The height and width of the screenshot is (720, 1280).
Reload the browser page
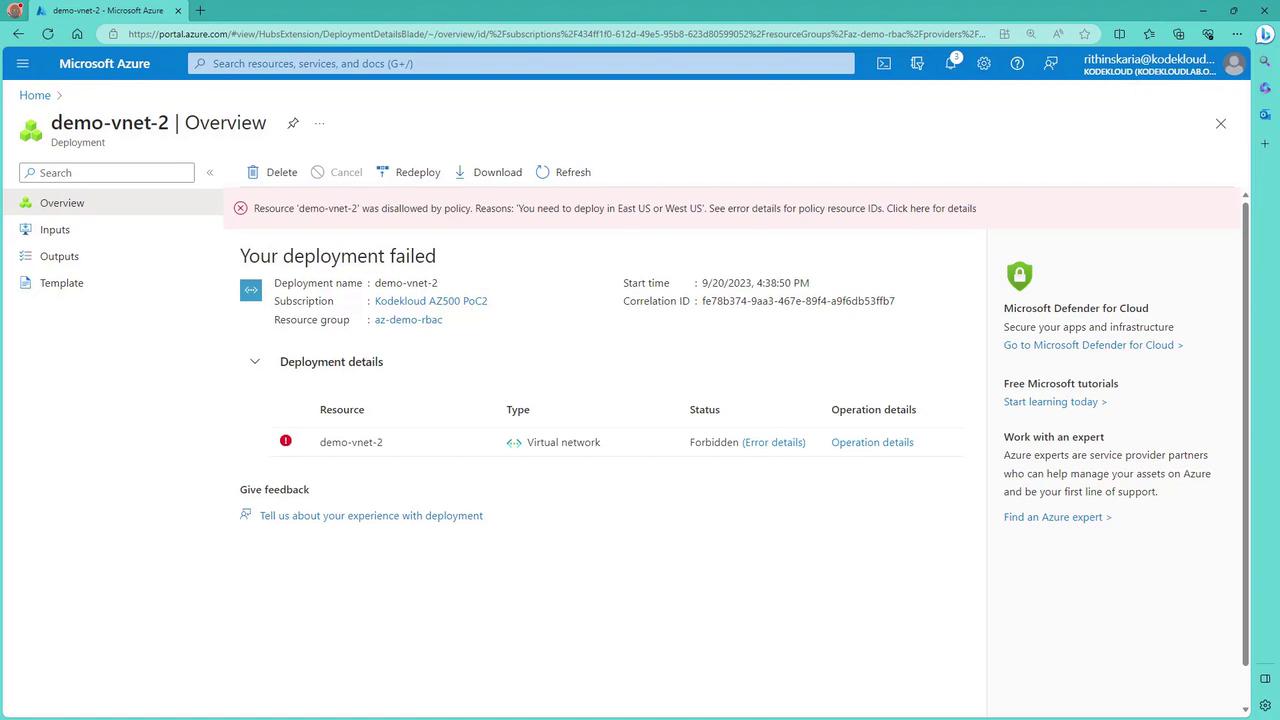coord(48,33)
